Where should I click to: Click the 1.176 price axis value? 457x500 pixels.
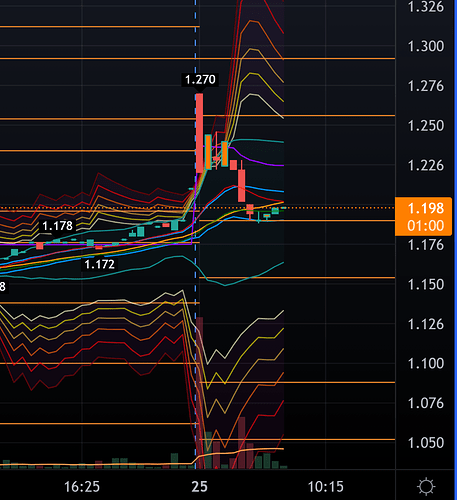coord(426,245)
